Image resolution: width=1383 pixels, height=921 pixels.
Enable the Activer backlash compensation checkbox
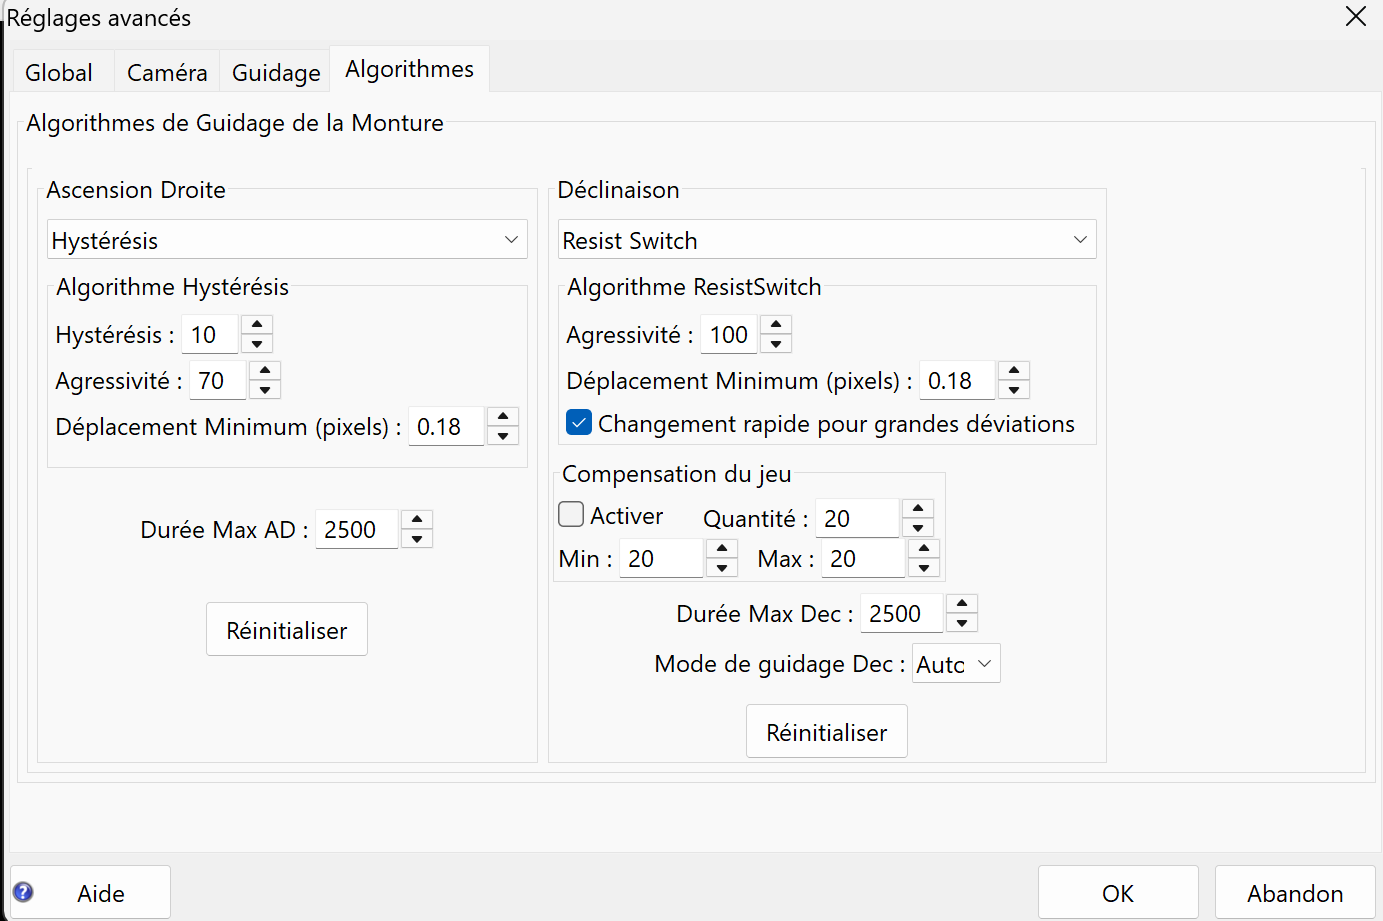pyautogui.click(x=571, y=514)
